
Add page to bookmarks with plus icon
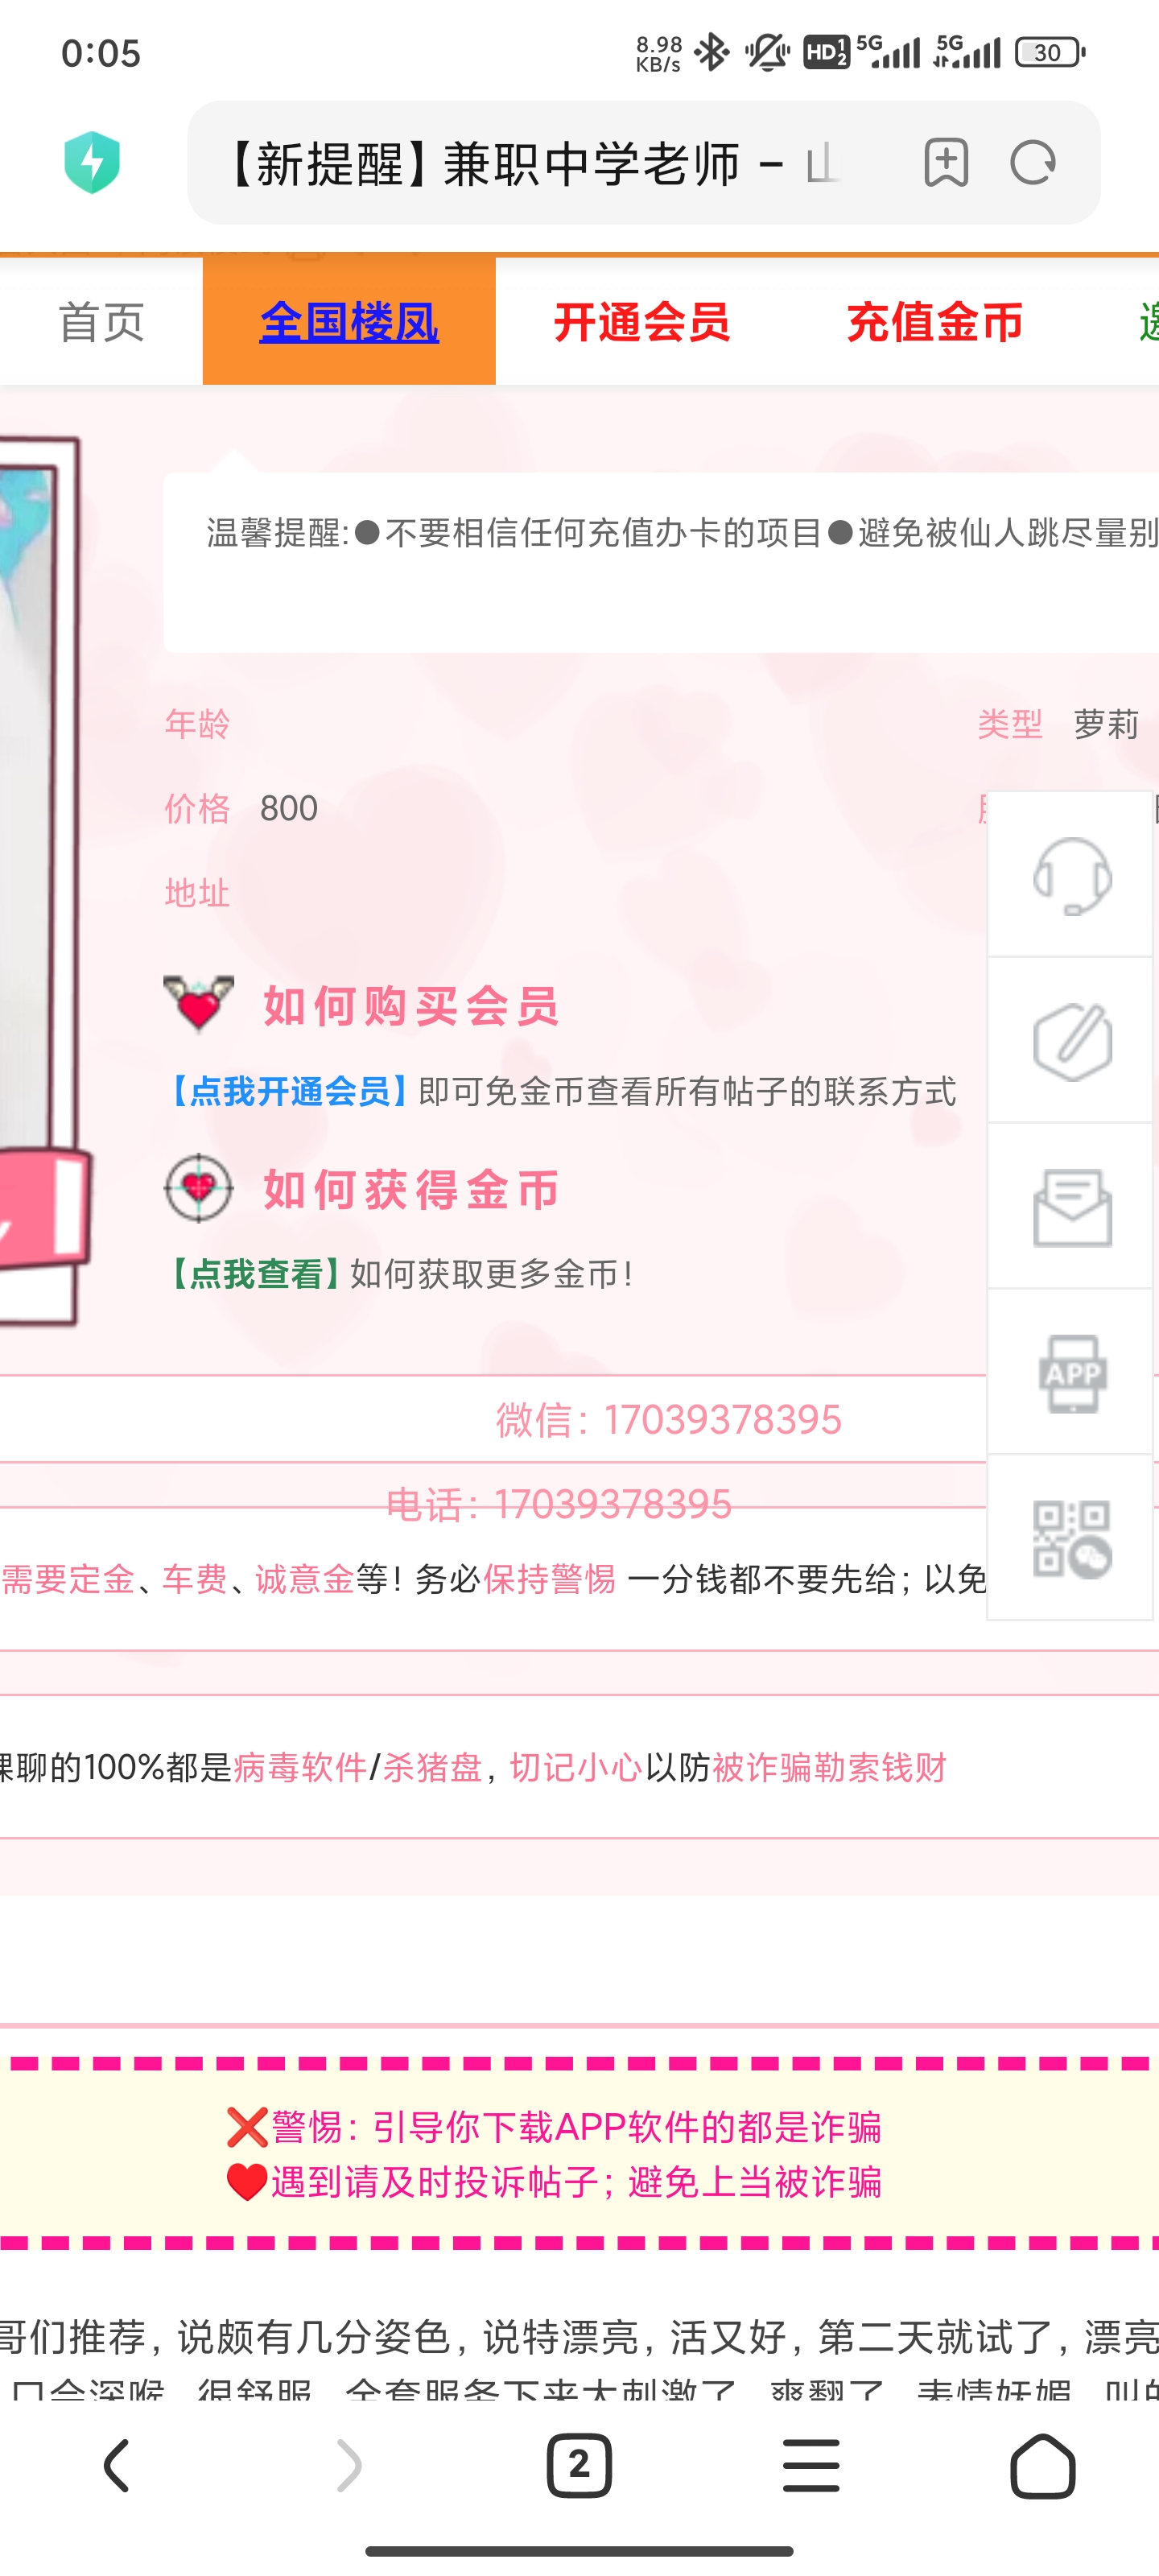pyautogui.click(x=945, y=162)
